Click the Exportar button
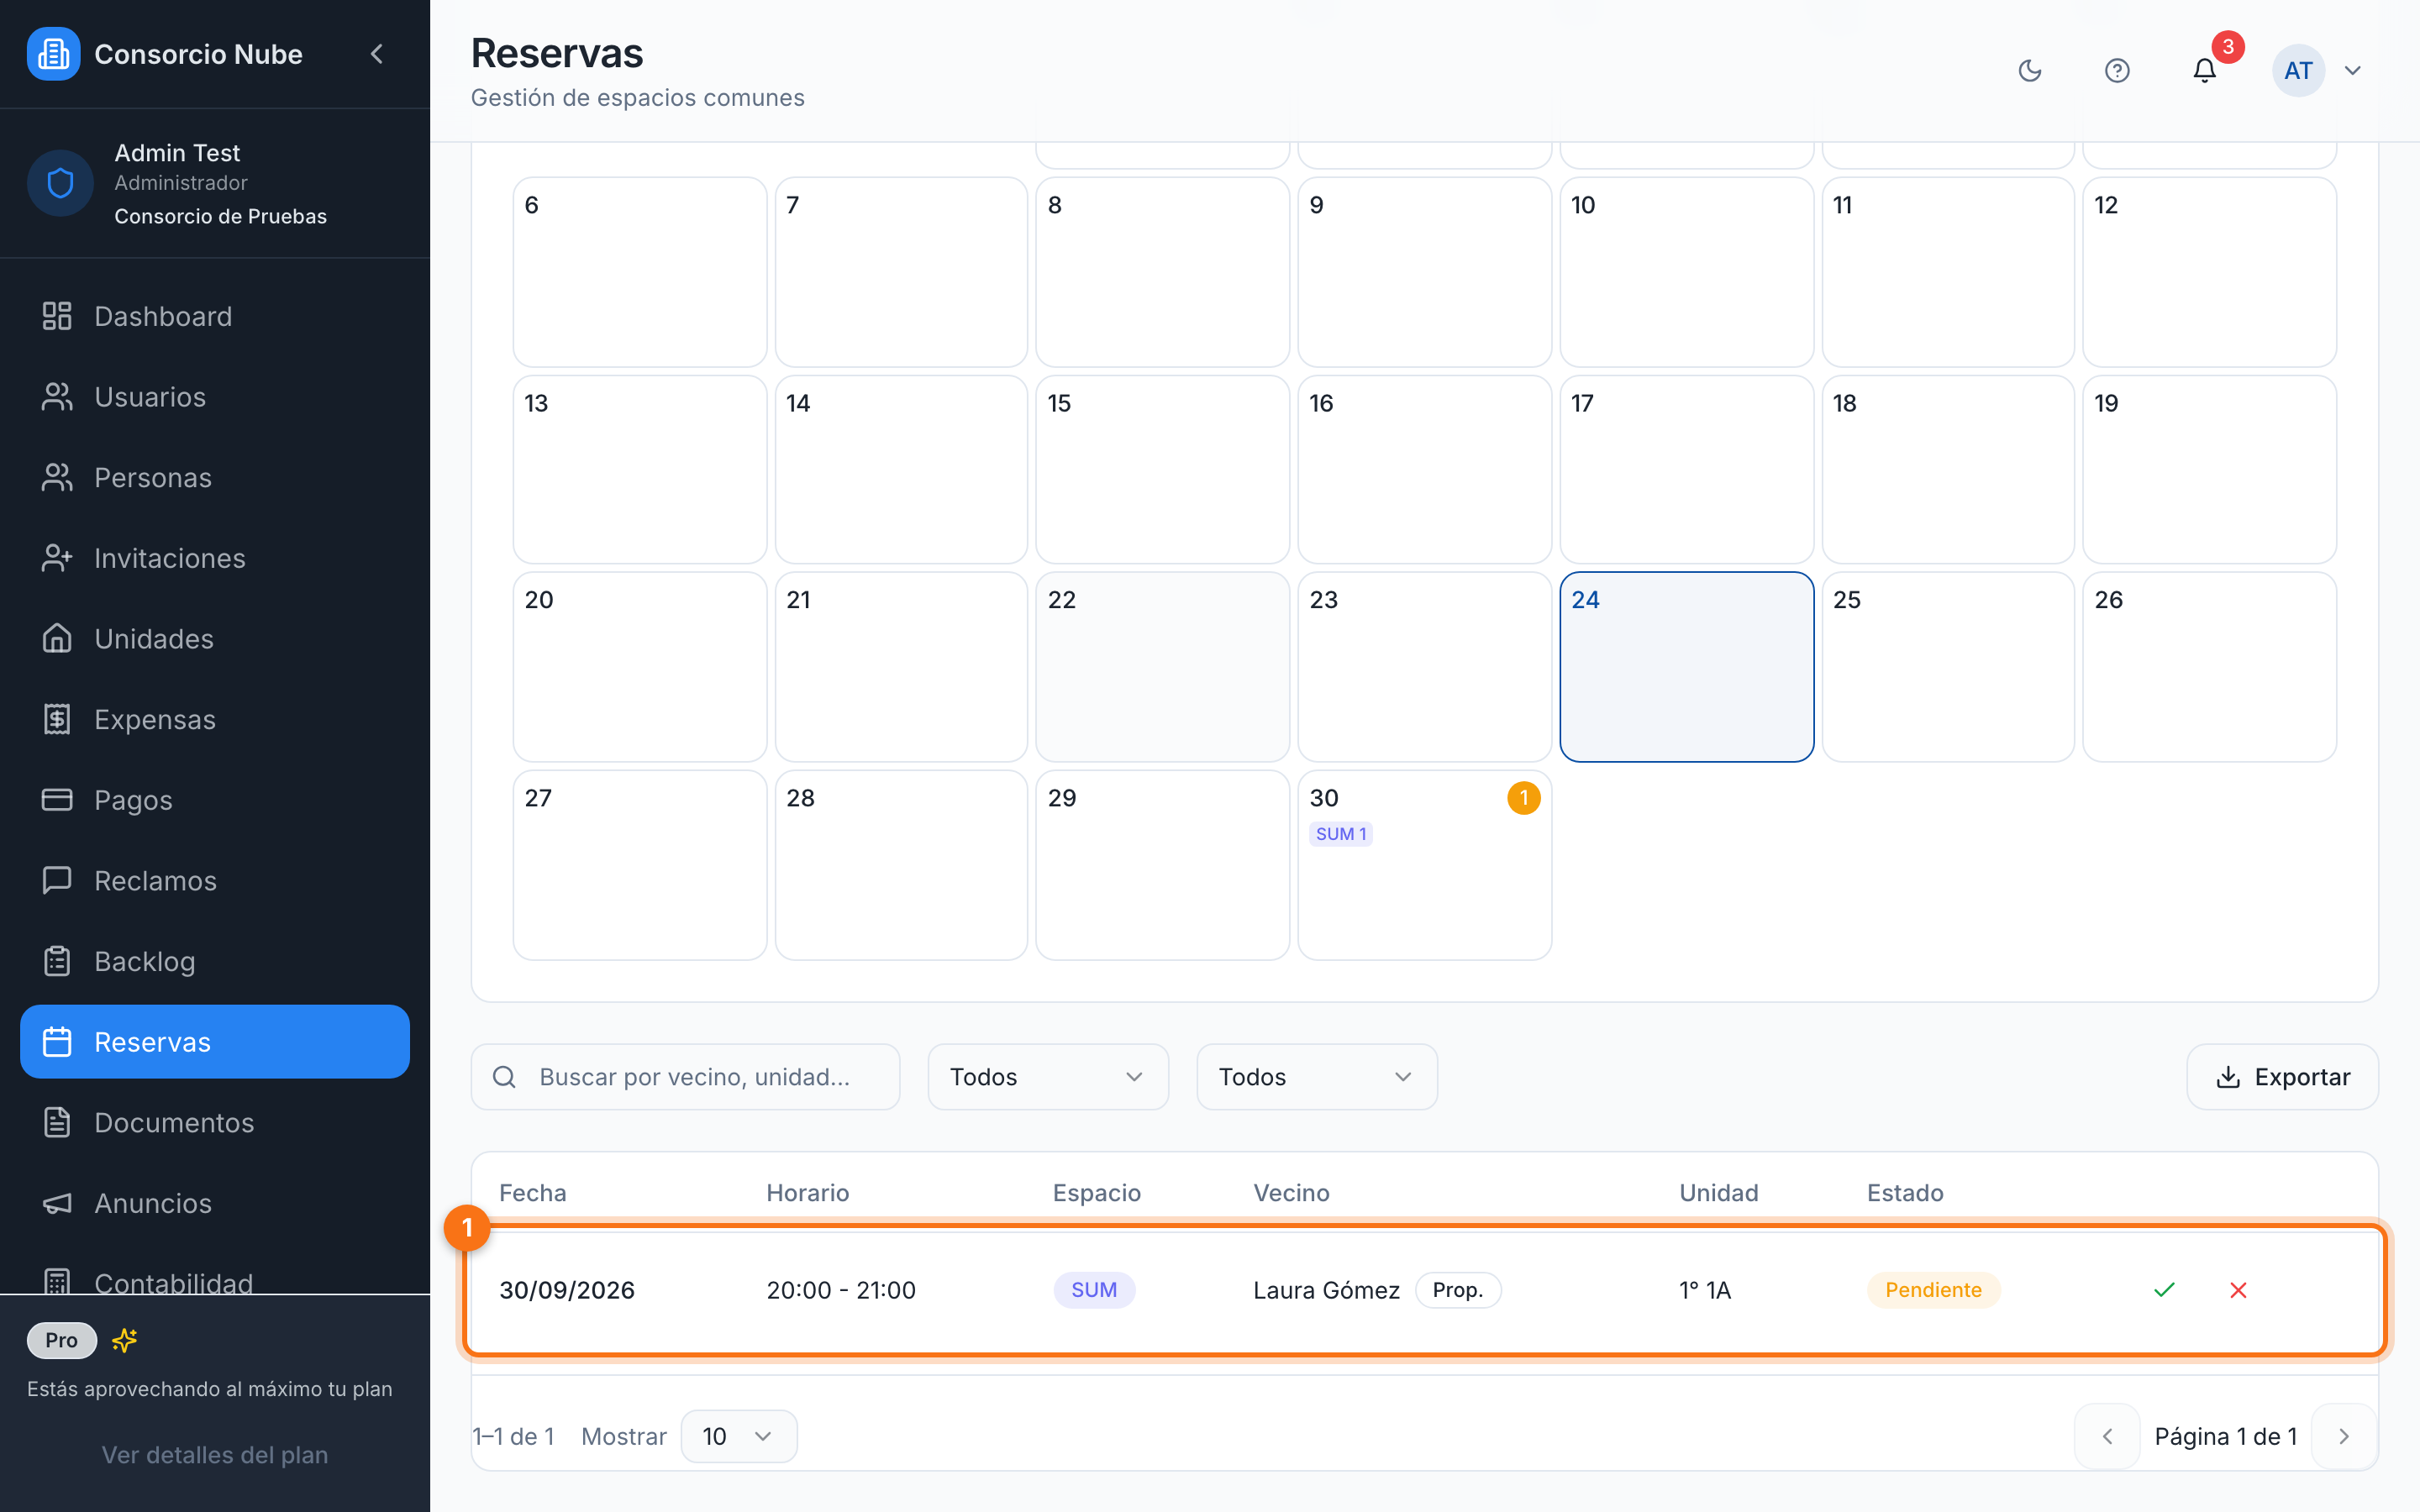This screenshot has height=1512, width=2420. tap(2283, 1077)
